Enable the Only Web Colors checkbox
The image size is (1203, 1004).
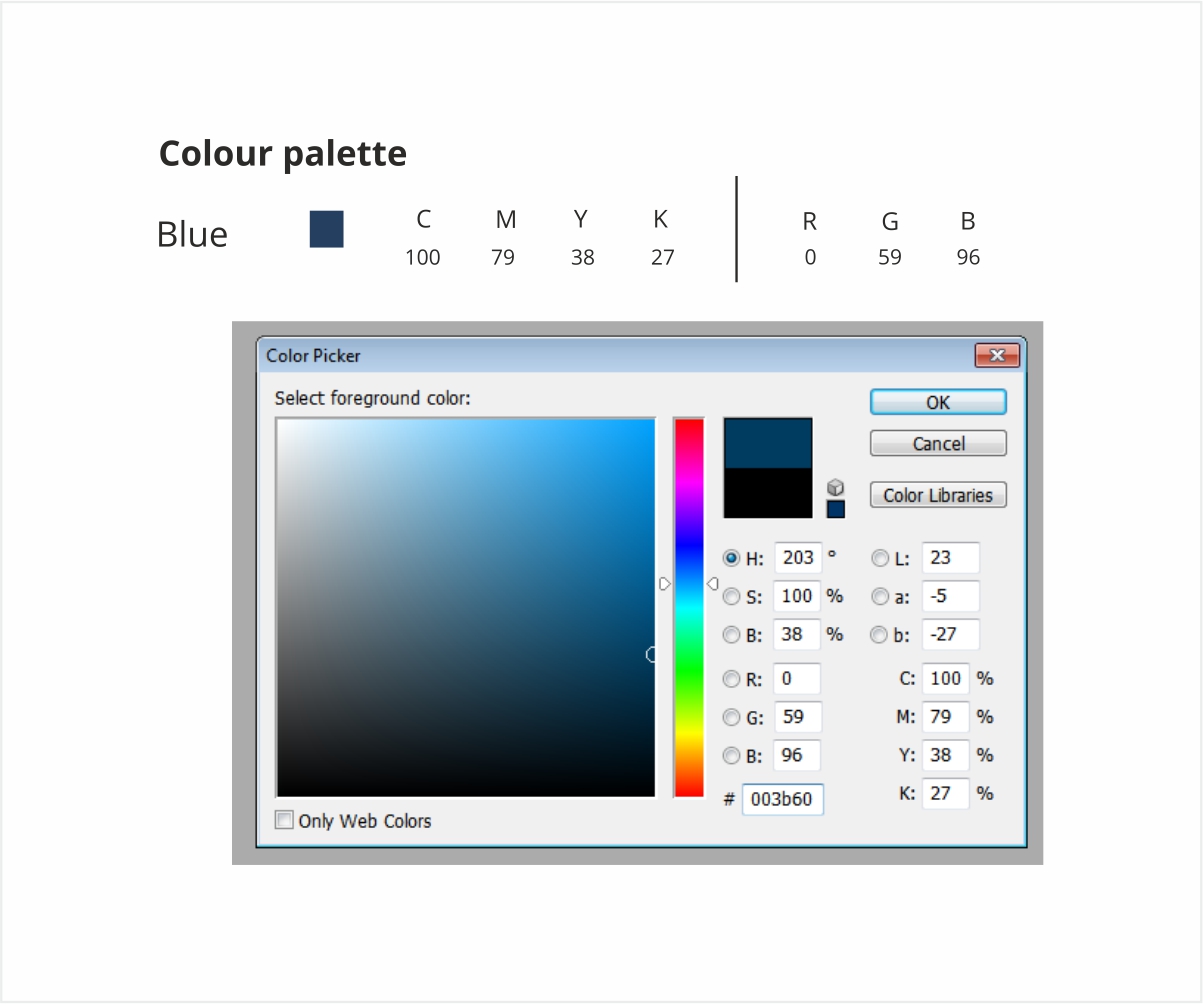[x=285, y=821]
